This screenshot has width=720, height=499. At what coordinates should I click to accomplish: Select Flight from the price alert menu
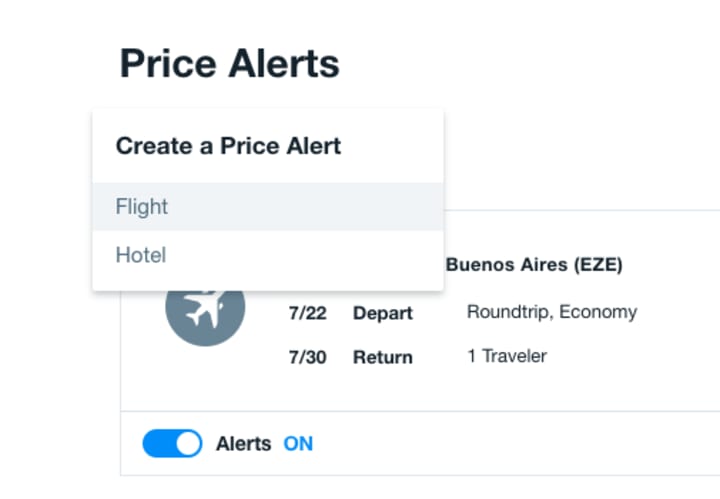[x=142, y=207]
